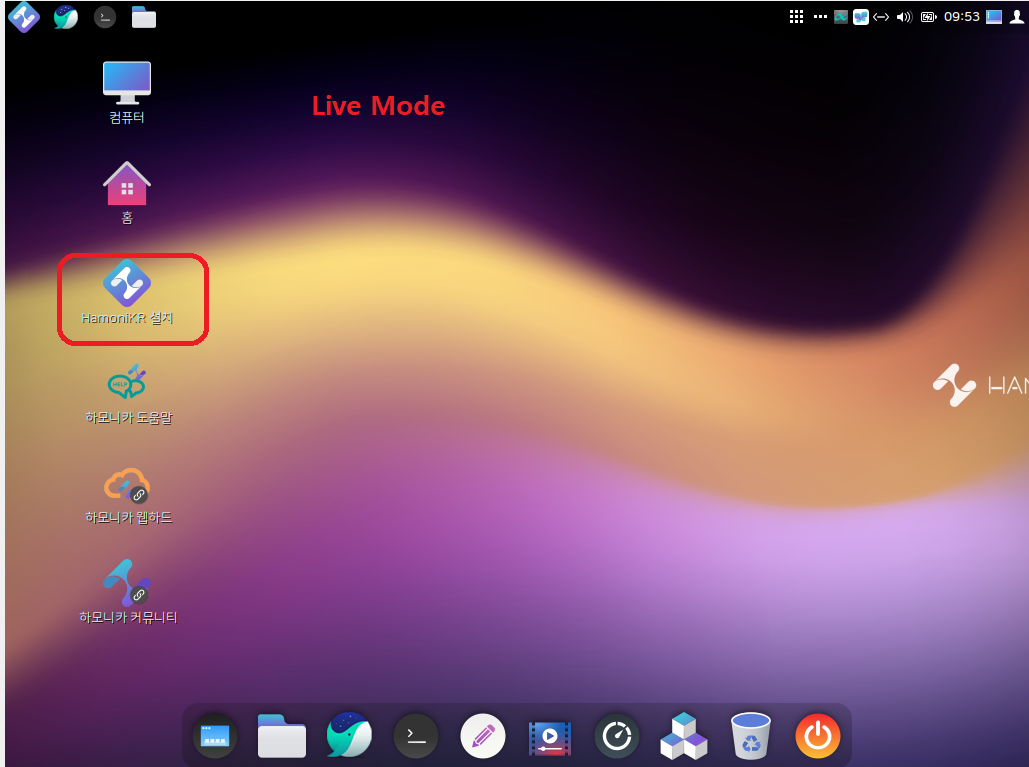Screen dimensions: 1029x767
Task: Open the white butterfly tray applet
Action: 860,17
